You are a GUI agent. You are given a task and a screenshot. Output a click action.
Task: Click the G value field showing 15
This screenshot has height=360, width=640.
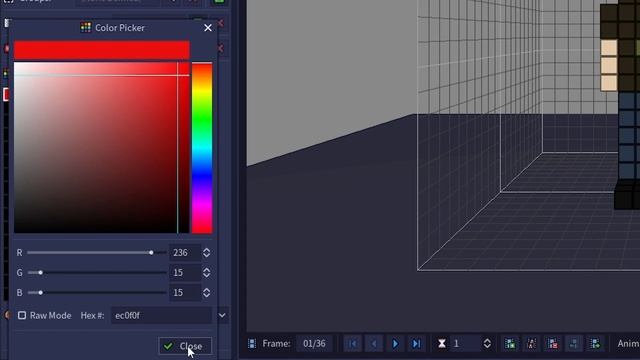pos(184,273)
